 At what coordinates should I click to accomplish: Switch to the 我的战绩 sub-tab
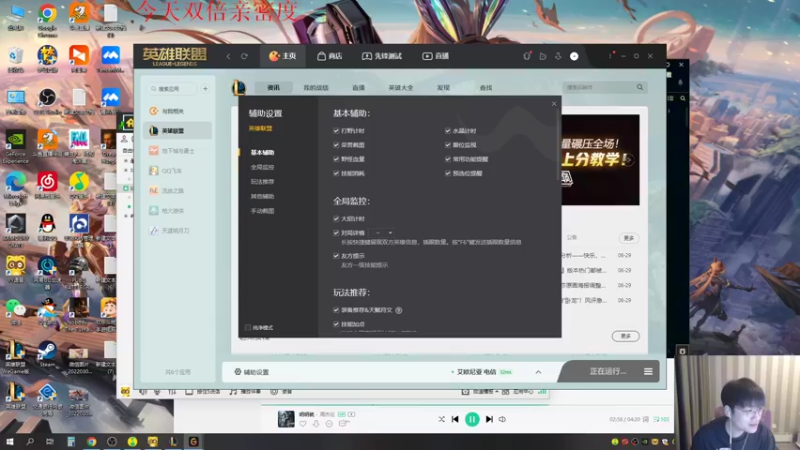[316, 88]
